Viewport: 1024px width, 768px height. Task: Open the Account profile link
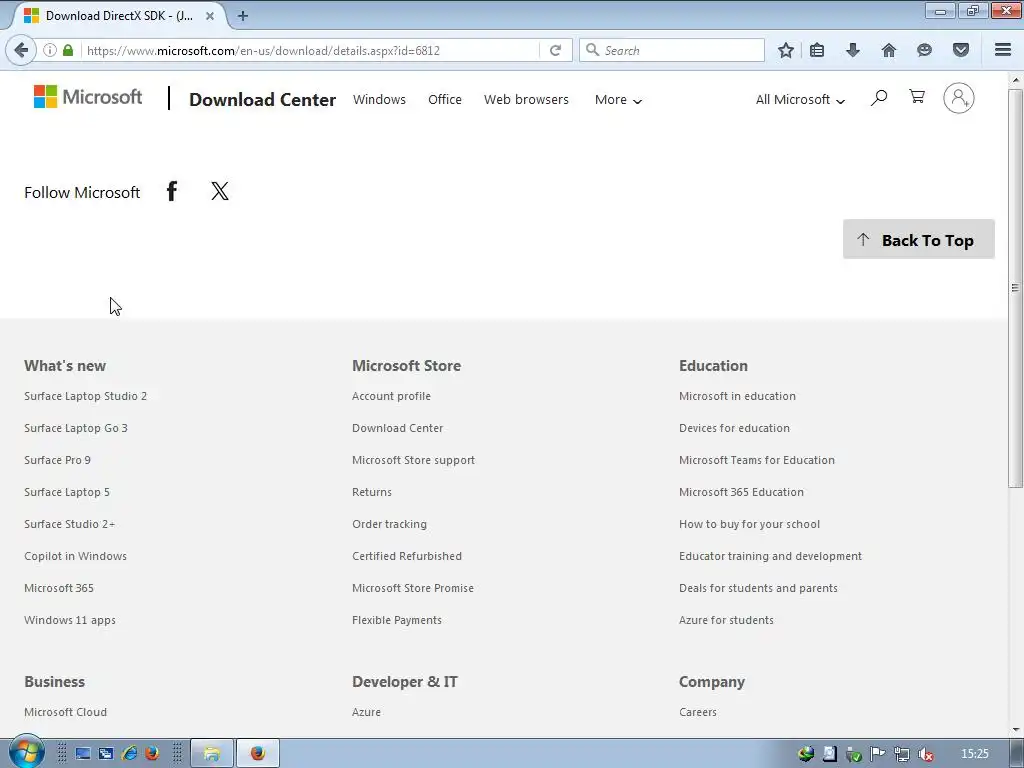tap(391, 396)
